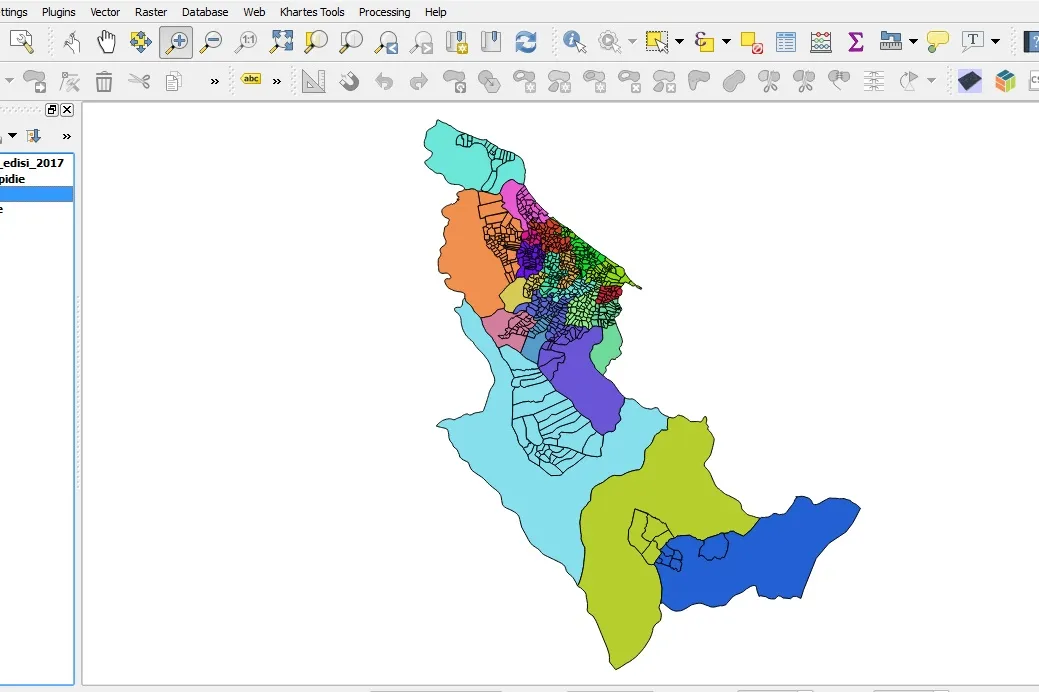Expand Select by Expression dropdown arrow
The height and width of the screenshot is (692, 1039).
(x=726, y=42)
